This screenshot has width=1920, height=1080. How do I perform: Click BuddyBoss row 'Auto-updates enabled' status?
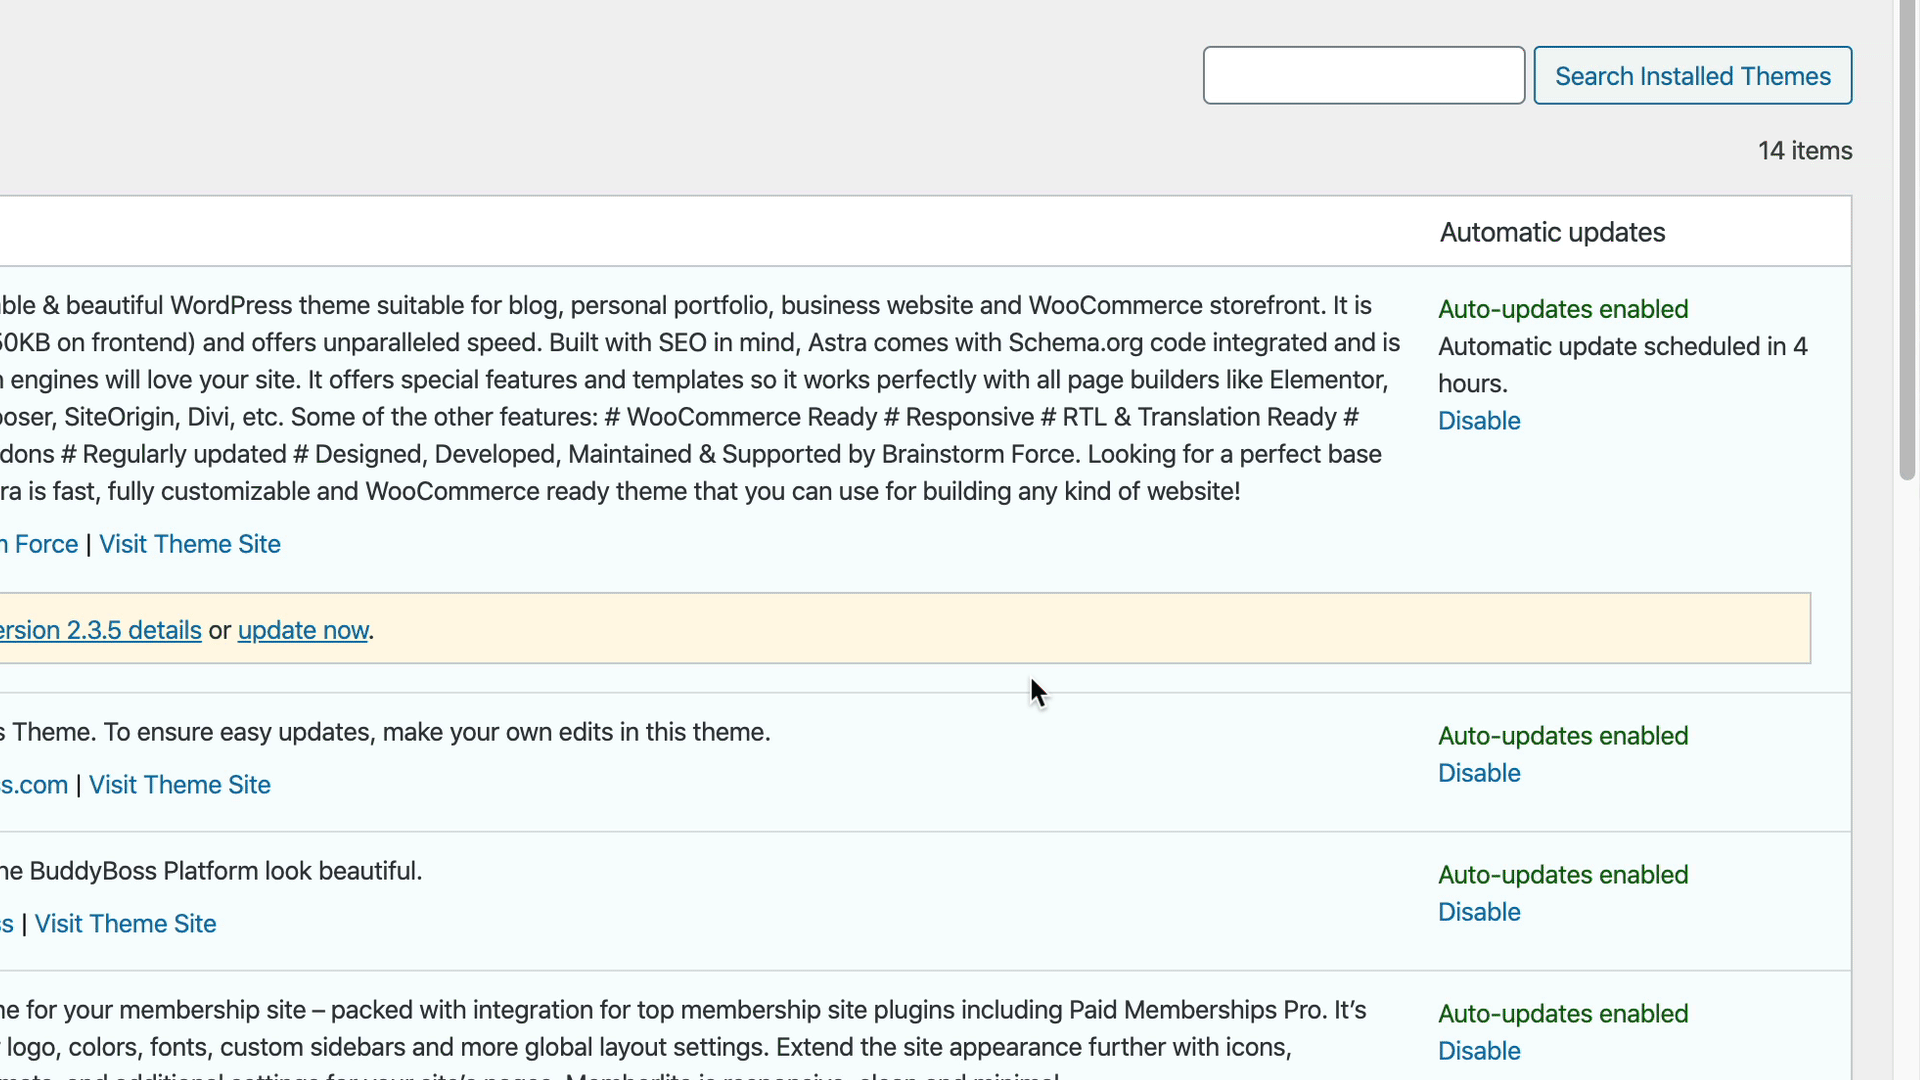pyautogui.click(x=1563, y=875)
